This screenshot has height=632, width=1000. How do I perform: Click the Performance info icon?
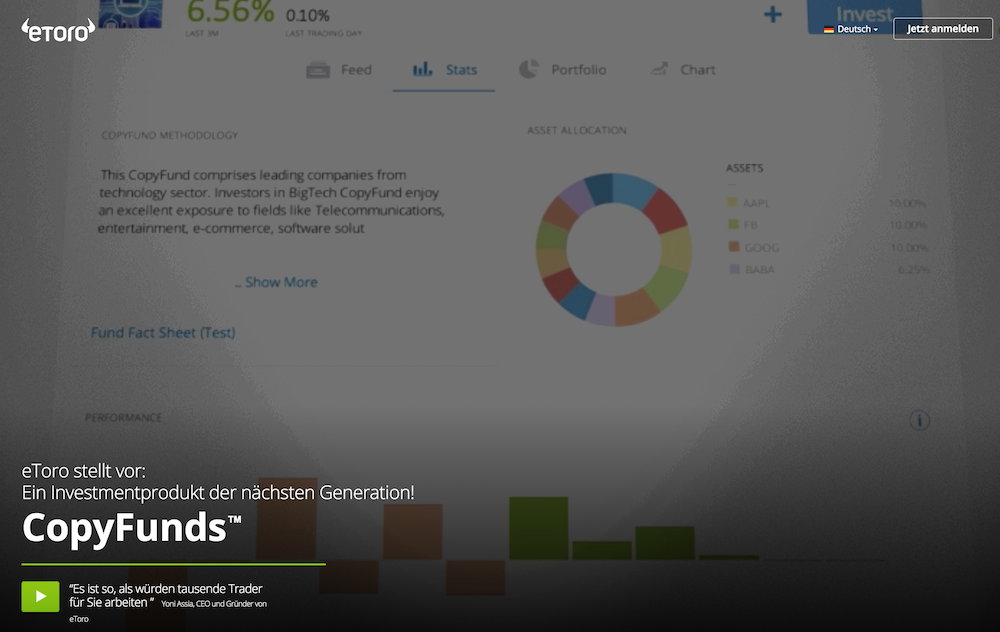pyautogui.click(x=919, y=420)
